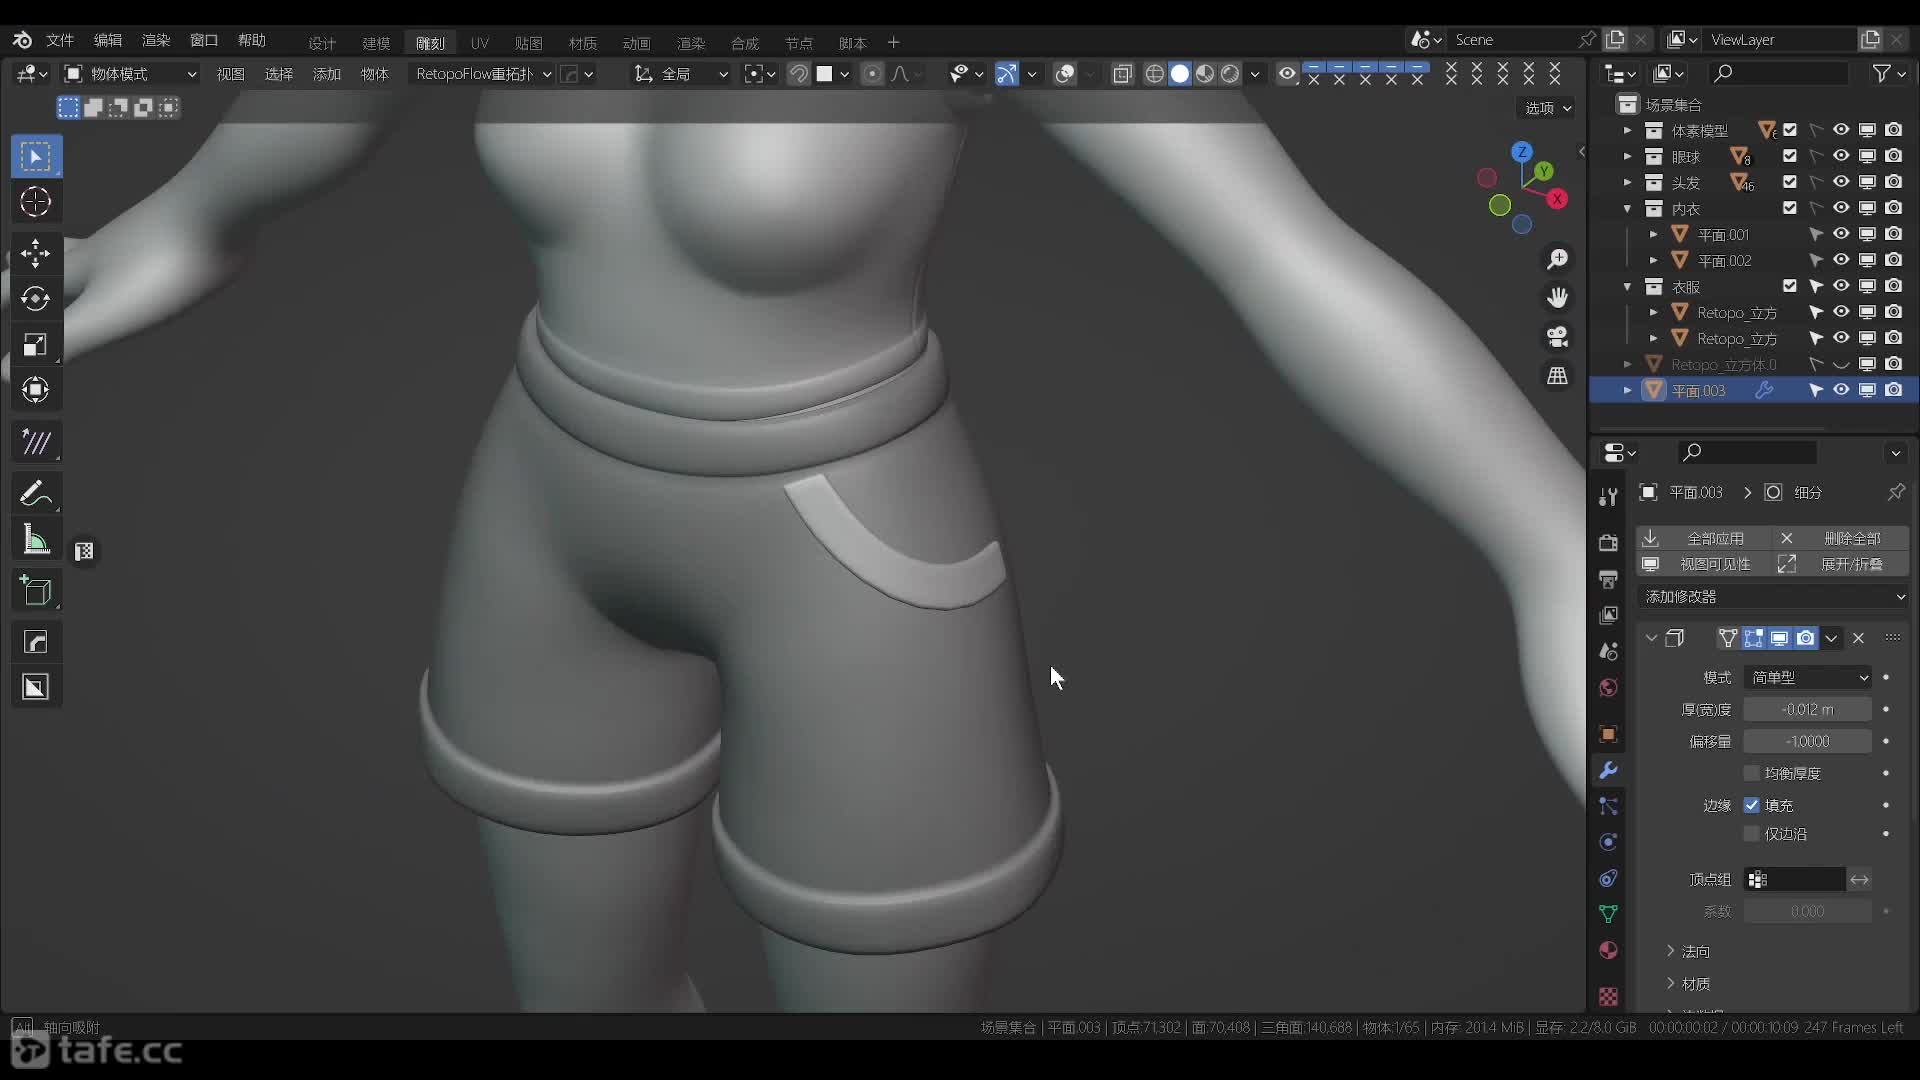The width and height of the screenshot is (1920, 1080).
Task: Switch to the 建模 workspace tab
Action: tap(376, 43)
